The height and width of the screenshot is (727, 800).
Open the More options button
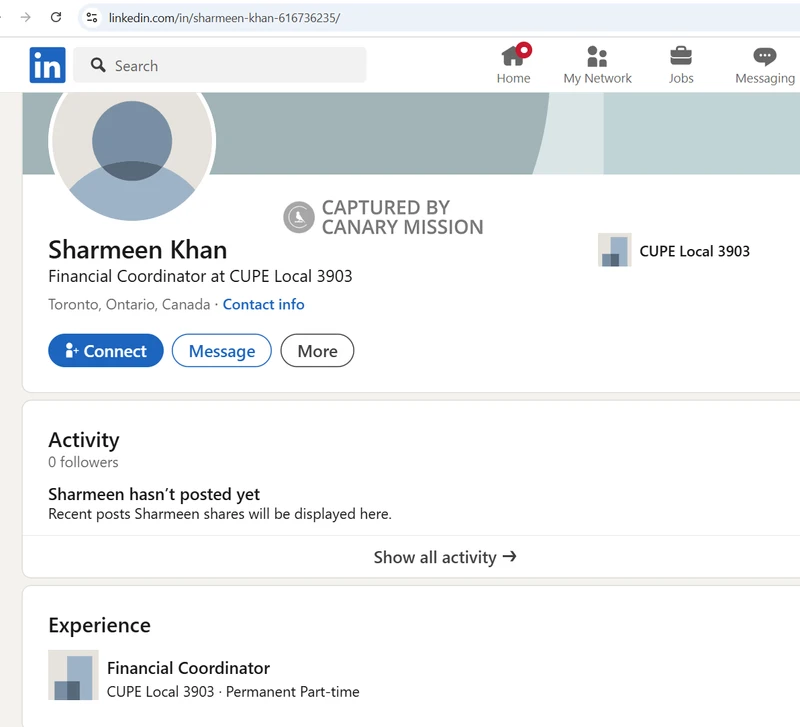[x=317, y=351]
